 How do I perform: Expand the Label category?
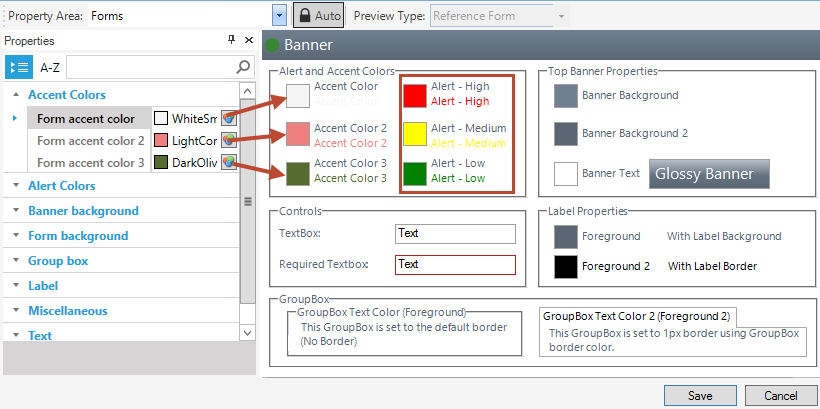(16, 286)
